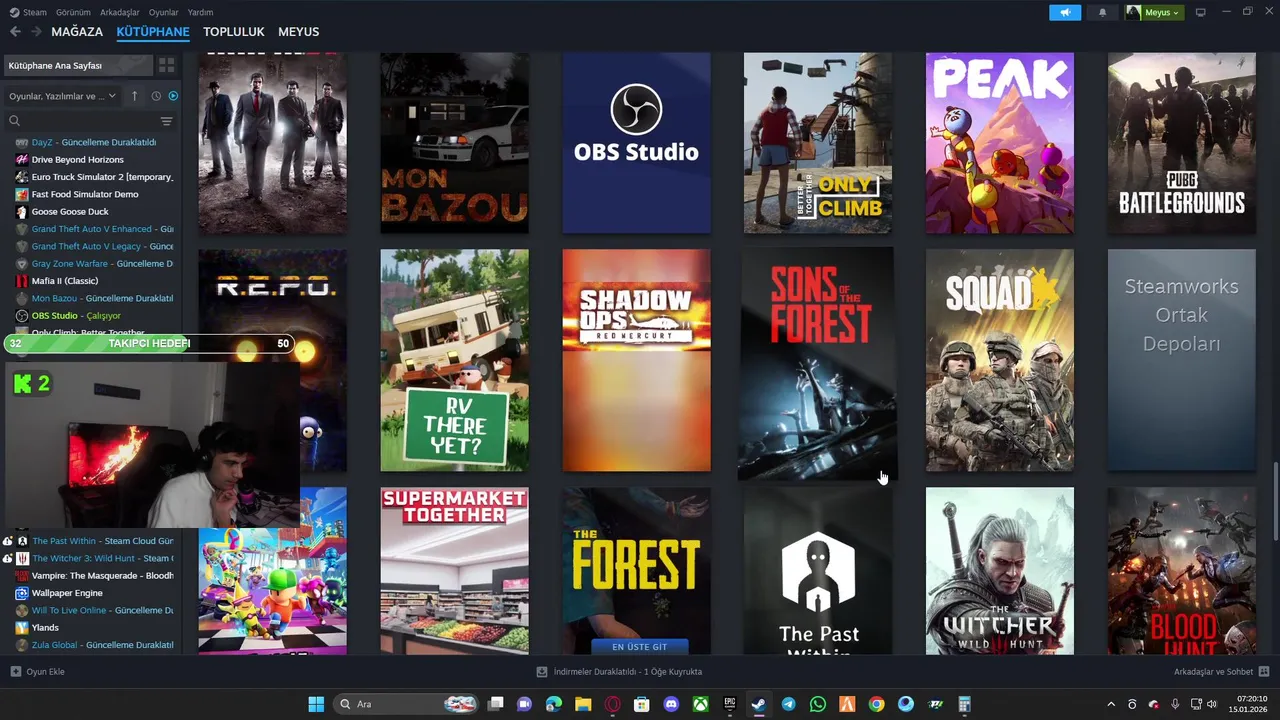The width and height of the screenshot is (1280, 720).
Task: Switch to the MAĞAZA tab
Action: (77, 32)
